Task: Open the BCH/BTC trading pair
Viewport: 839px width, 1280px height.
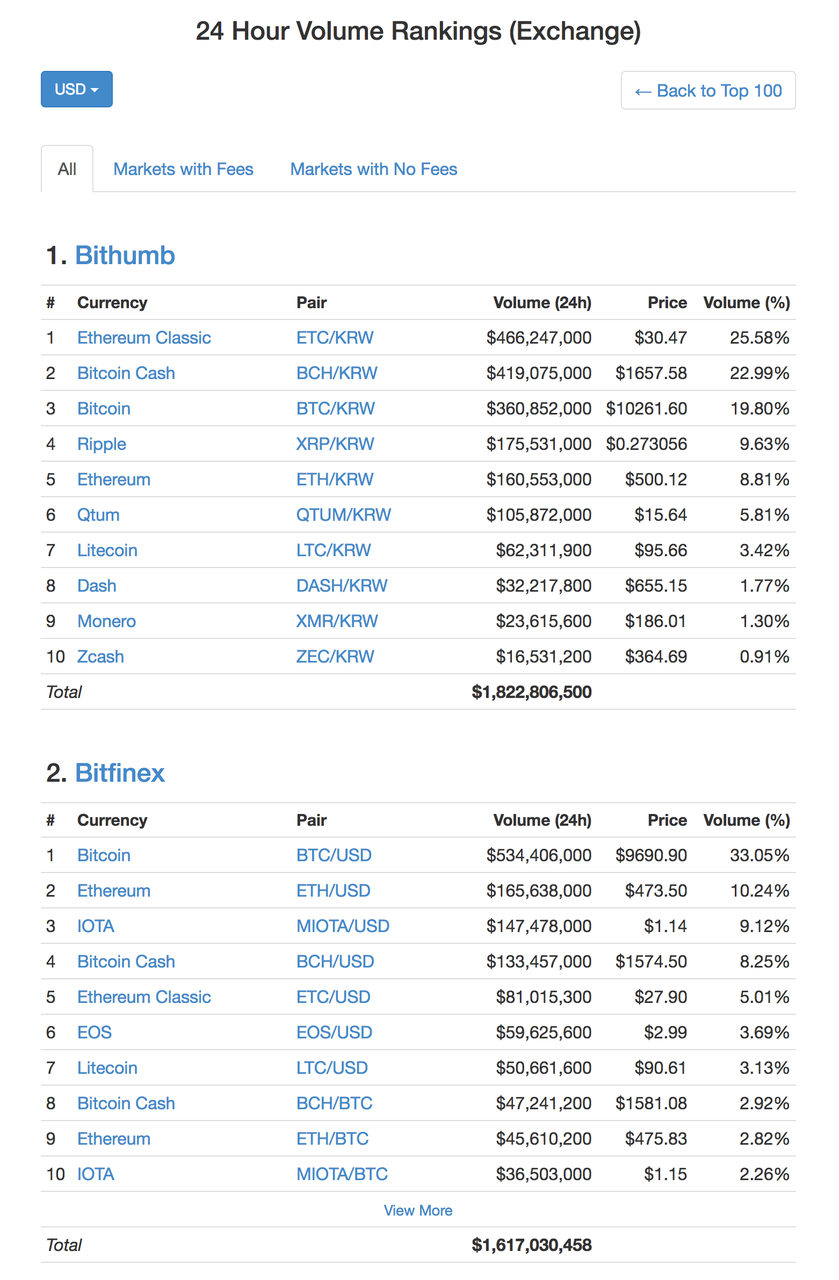Action: pyautogui.click(x=334, y=1103)
